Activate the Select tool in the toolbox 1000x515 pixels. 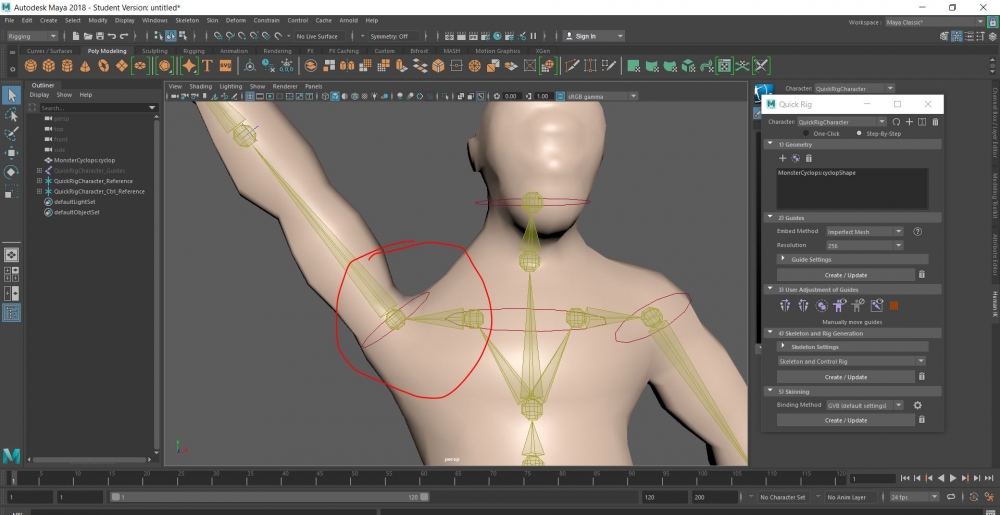11,95
